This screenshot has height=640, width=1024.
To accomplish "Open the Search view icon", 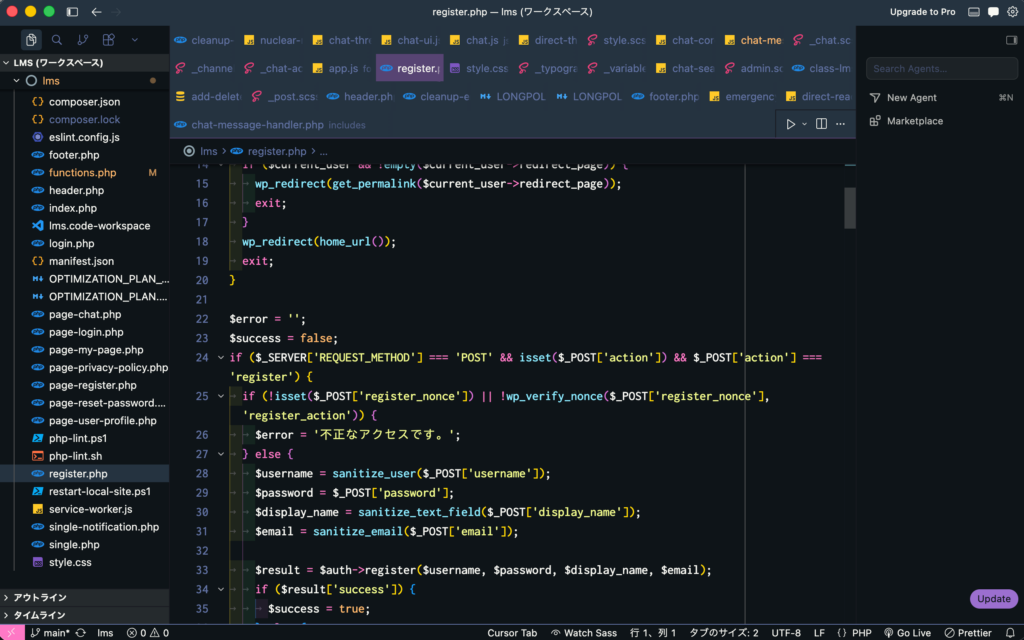I will 57,40.
